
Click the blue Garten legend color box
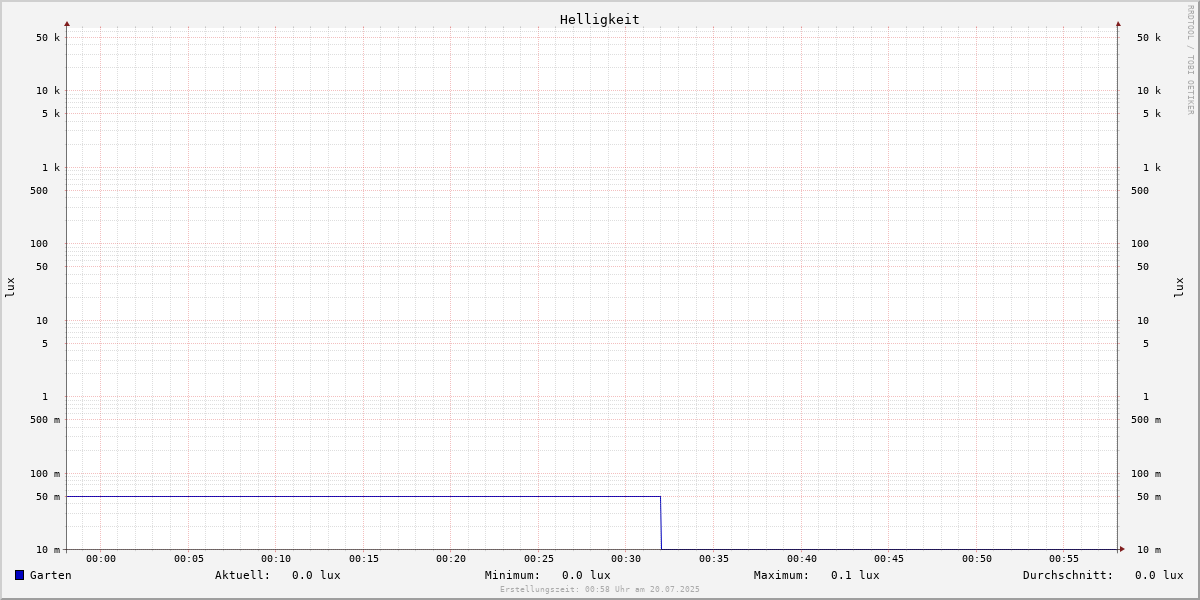tap(19, 575)
